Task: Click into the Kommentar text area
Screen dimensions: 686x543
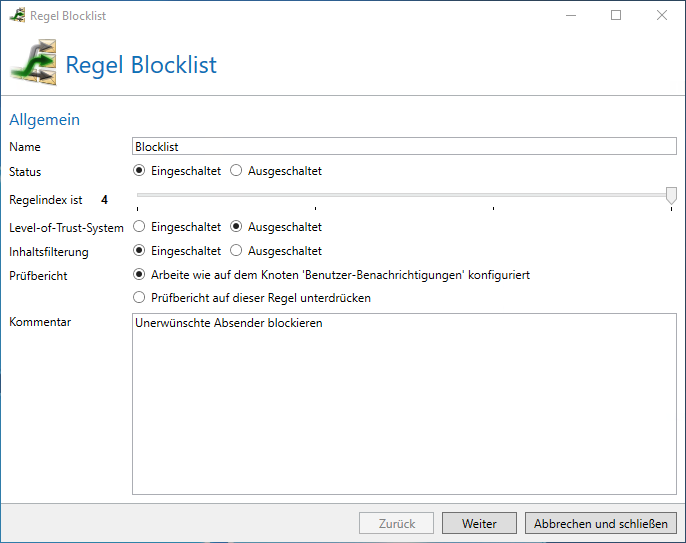Action: pyautogui.click(x=404, y=404)
